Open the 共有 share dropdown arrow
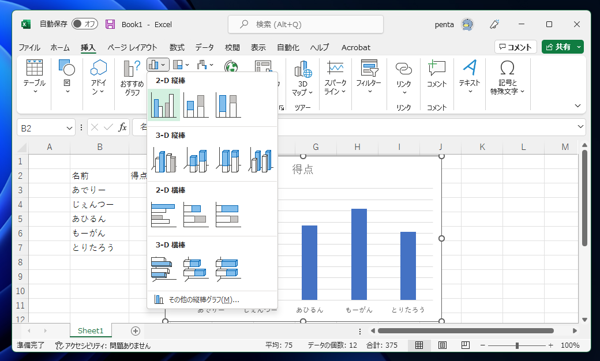Viewport: 600px width, 361px height. pos(579,47)
